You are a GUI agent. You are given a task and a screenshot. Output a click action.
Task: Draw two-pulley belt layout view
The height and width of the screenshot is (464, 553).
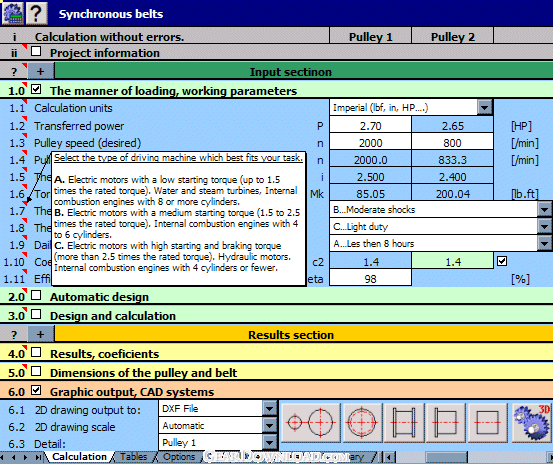click(x=311, y=422)
